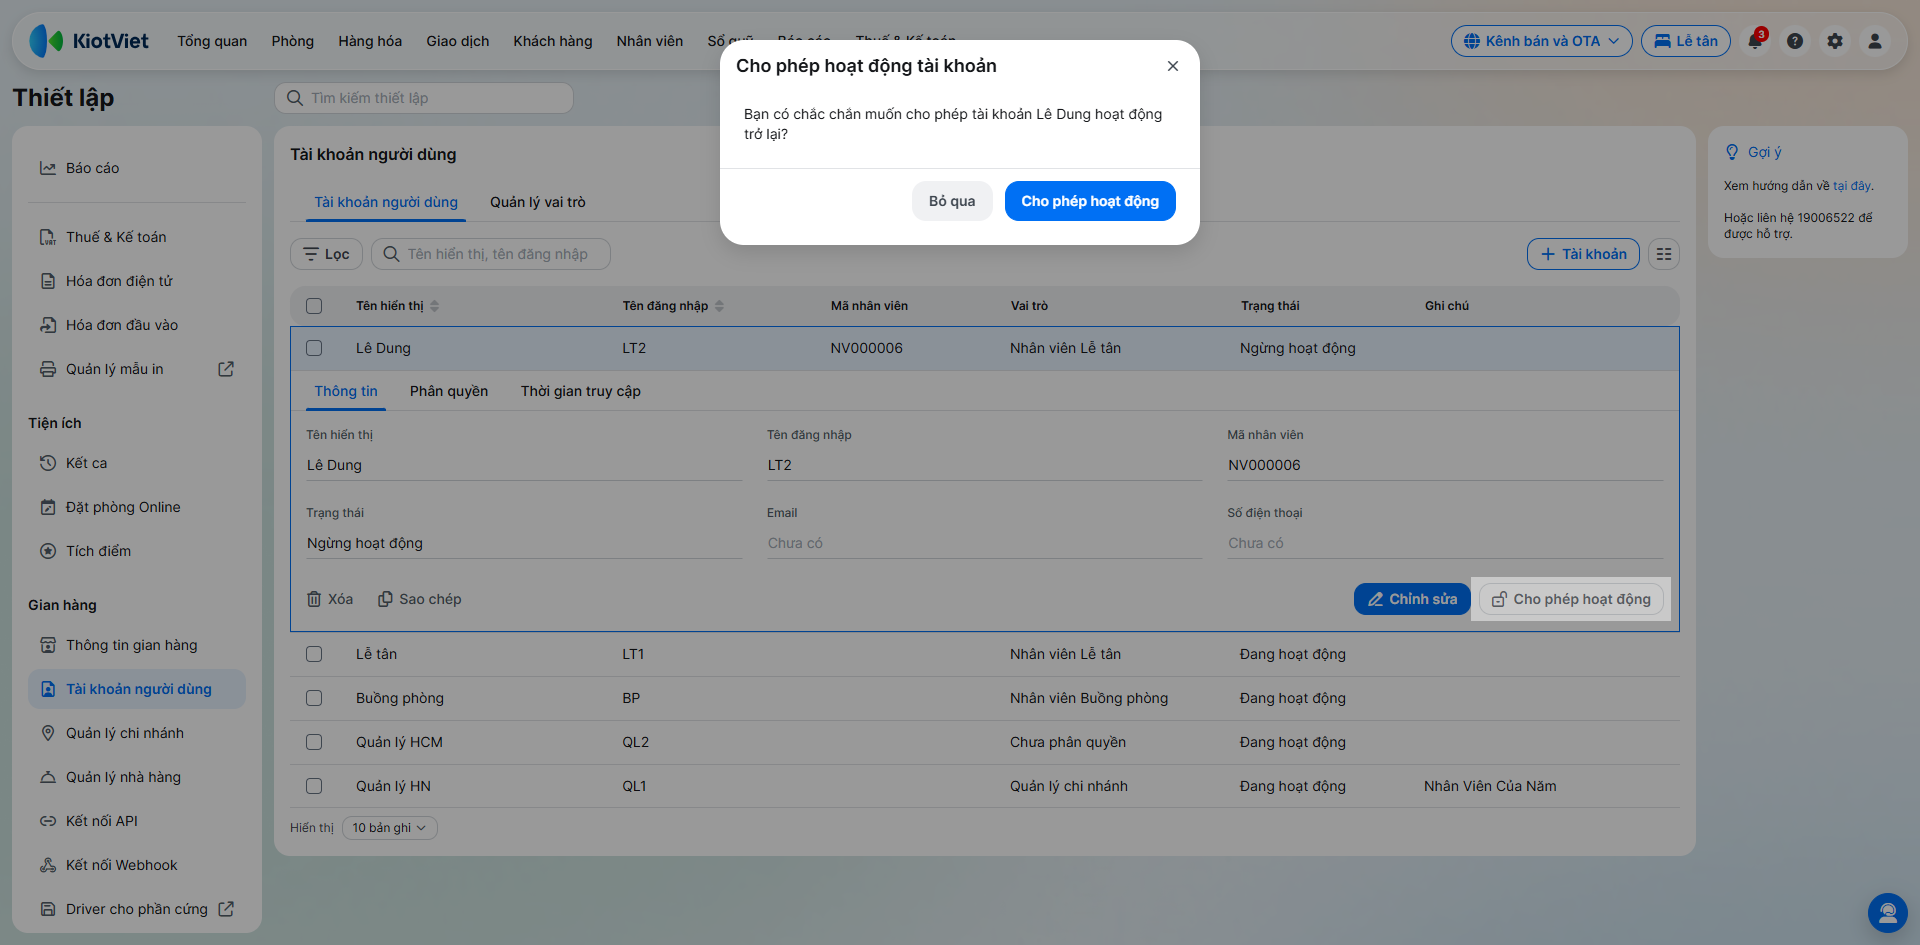Tick the checkbox for Lê tân row

click(x=314, y=654)
